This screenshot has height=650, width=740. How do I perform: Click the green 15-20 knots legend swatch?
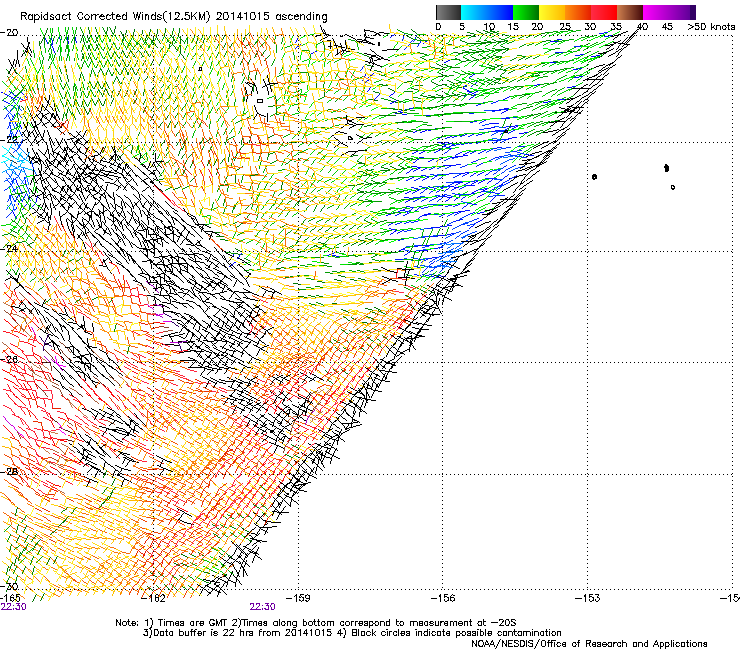526,12
